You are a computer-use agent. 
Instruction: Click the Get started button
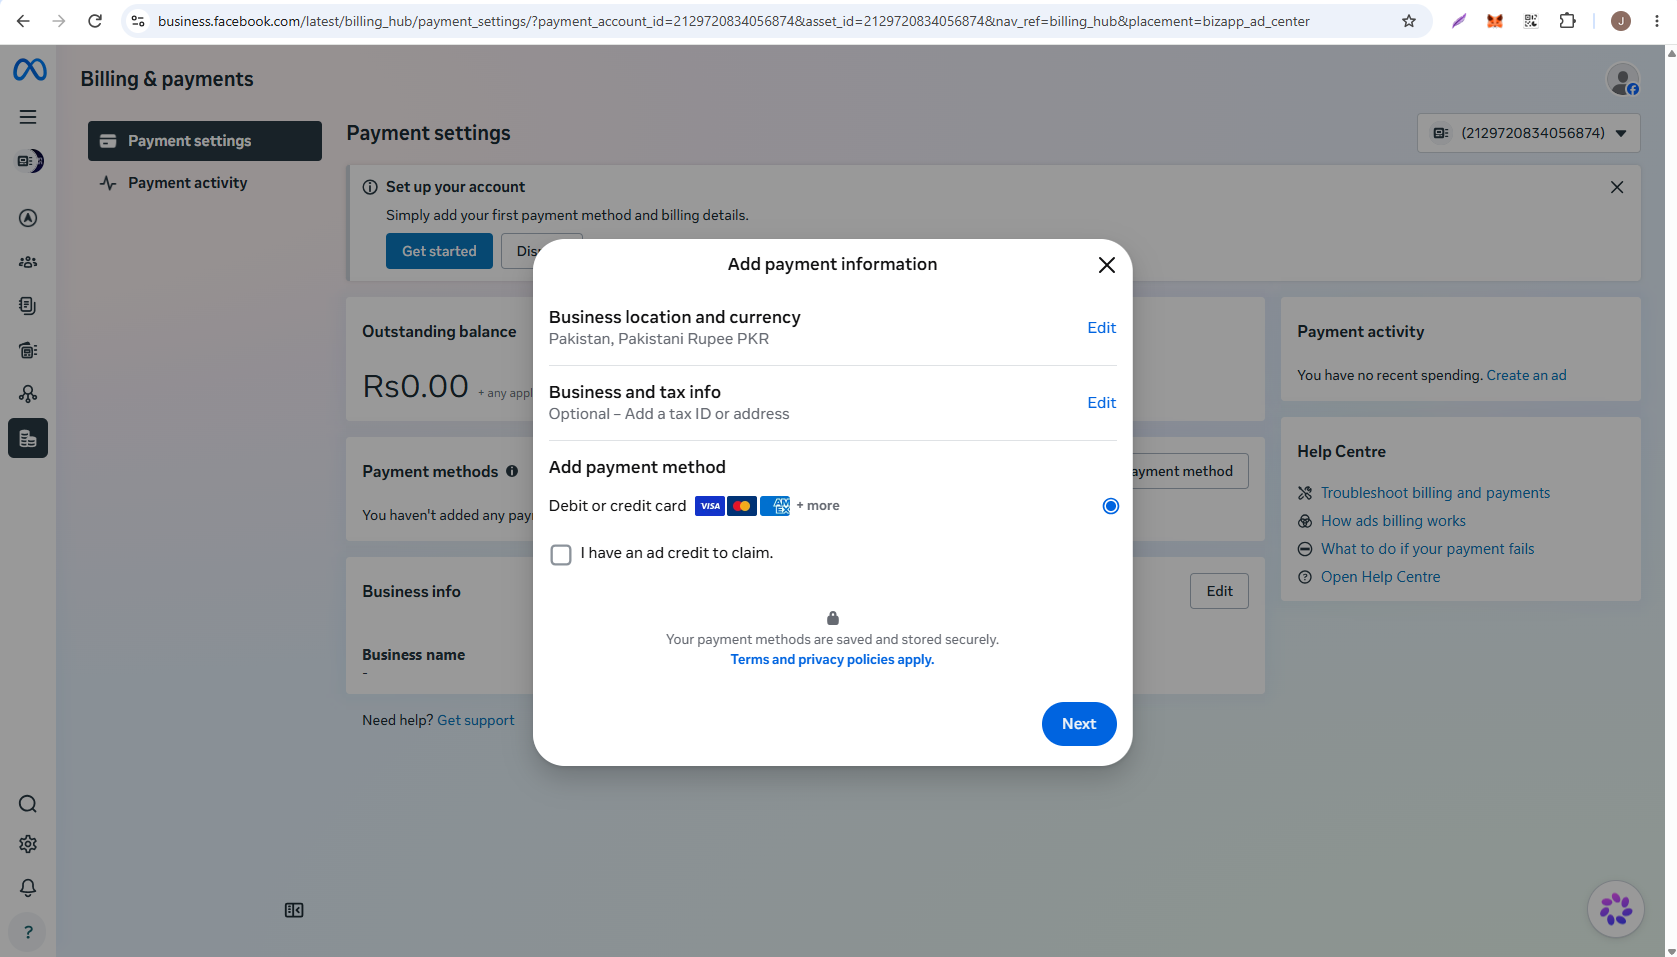(439, 251)
